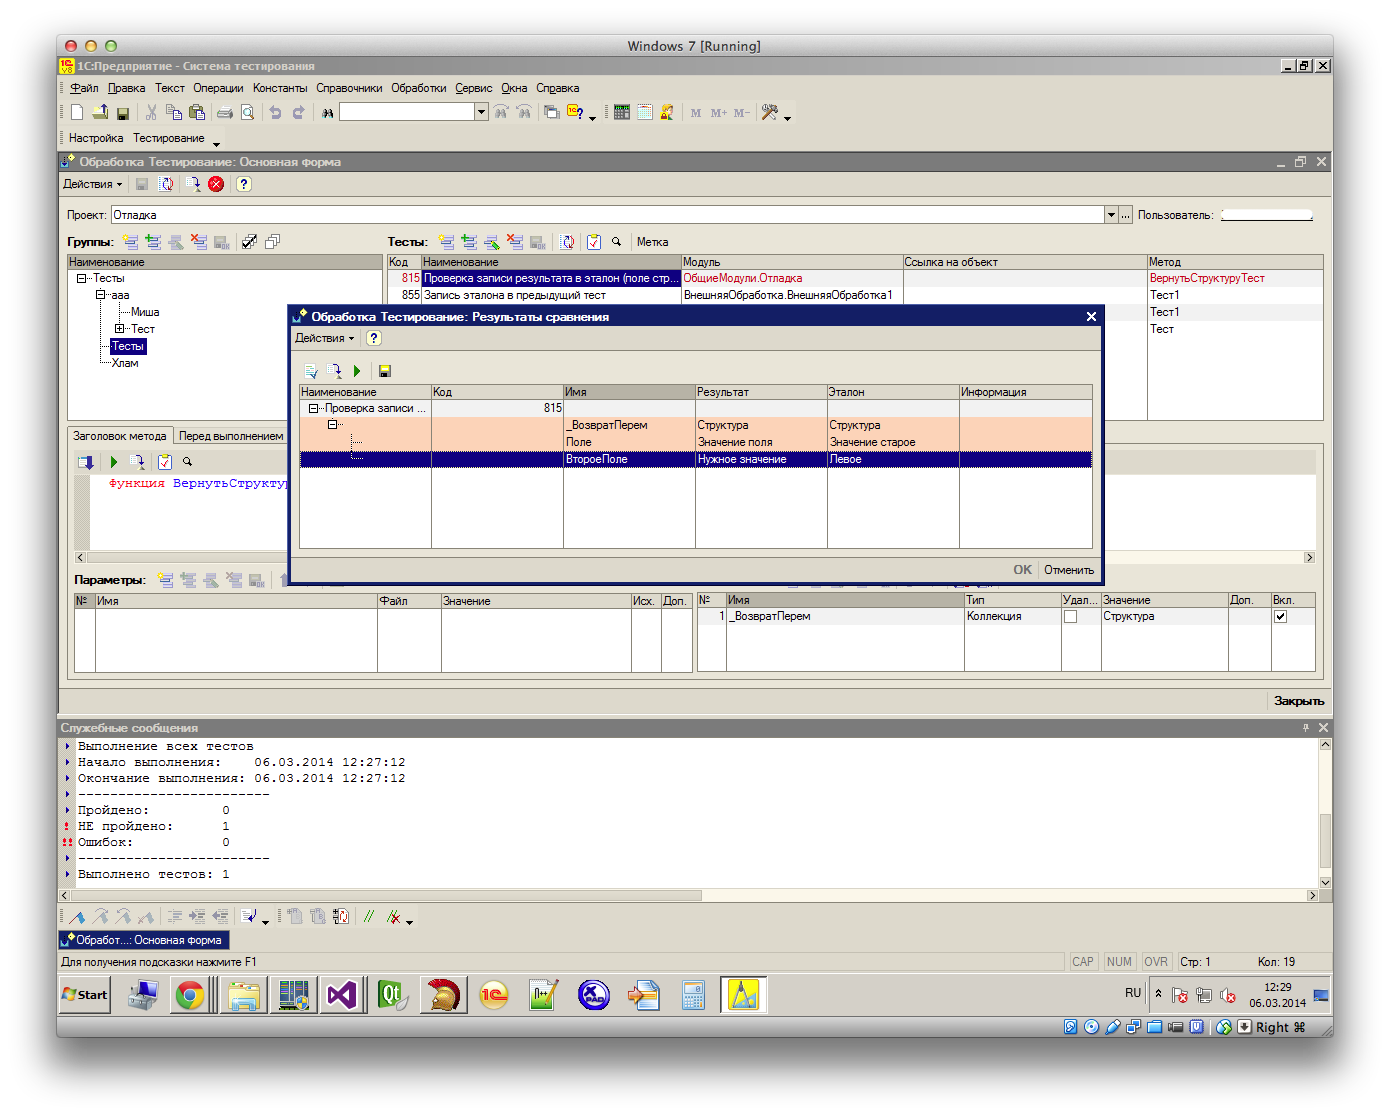Viewport: 1390px width, 1116px height.
Task: Click OK in results comparison dialog
Action: point(1022,570)
